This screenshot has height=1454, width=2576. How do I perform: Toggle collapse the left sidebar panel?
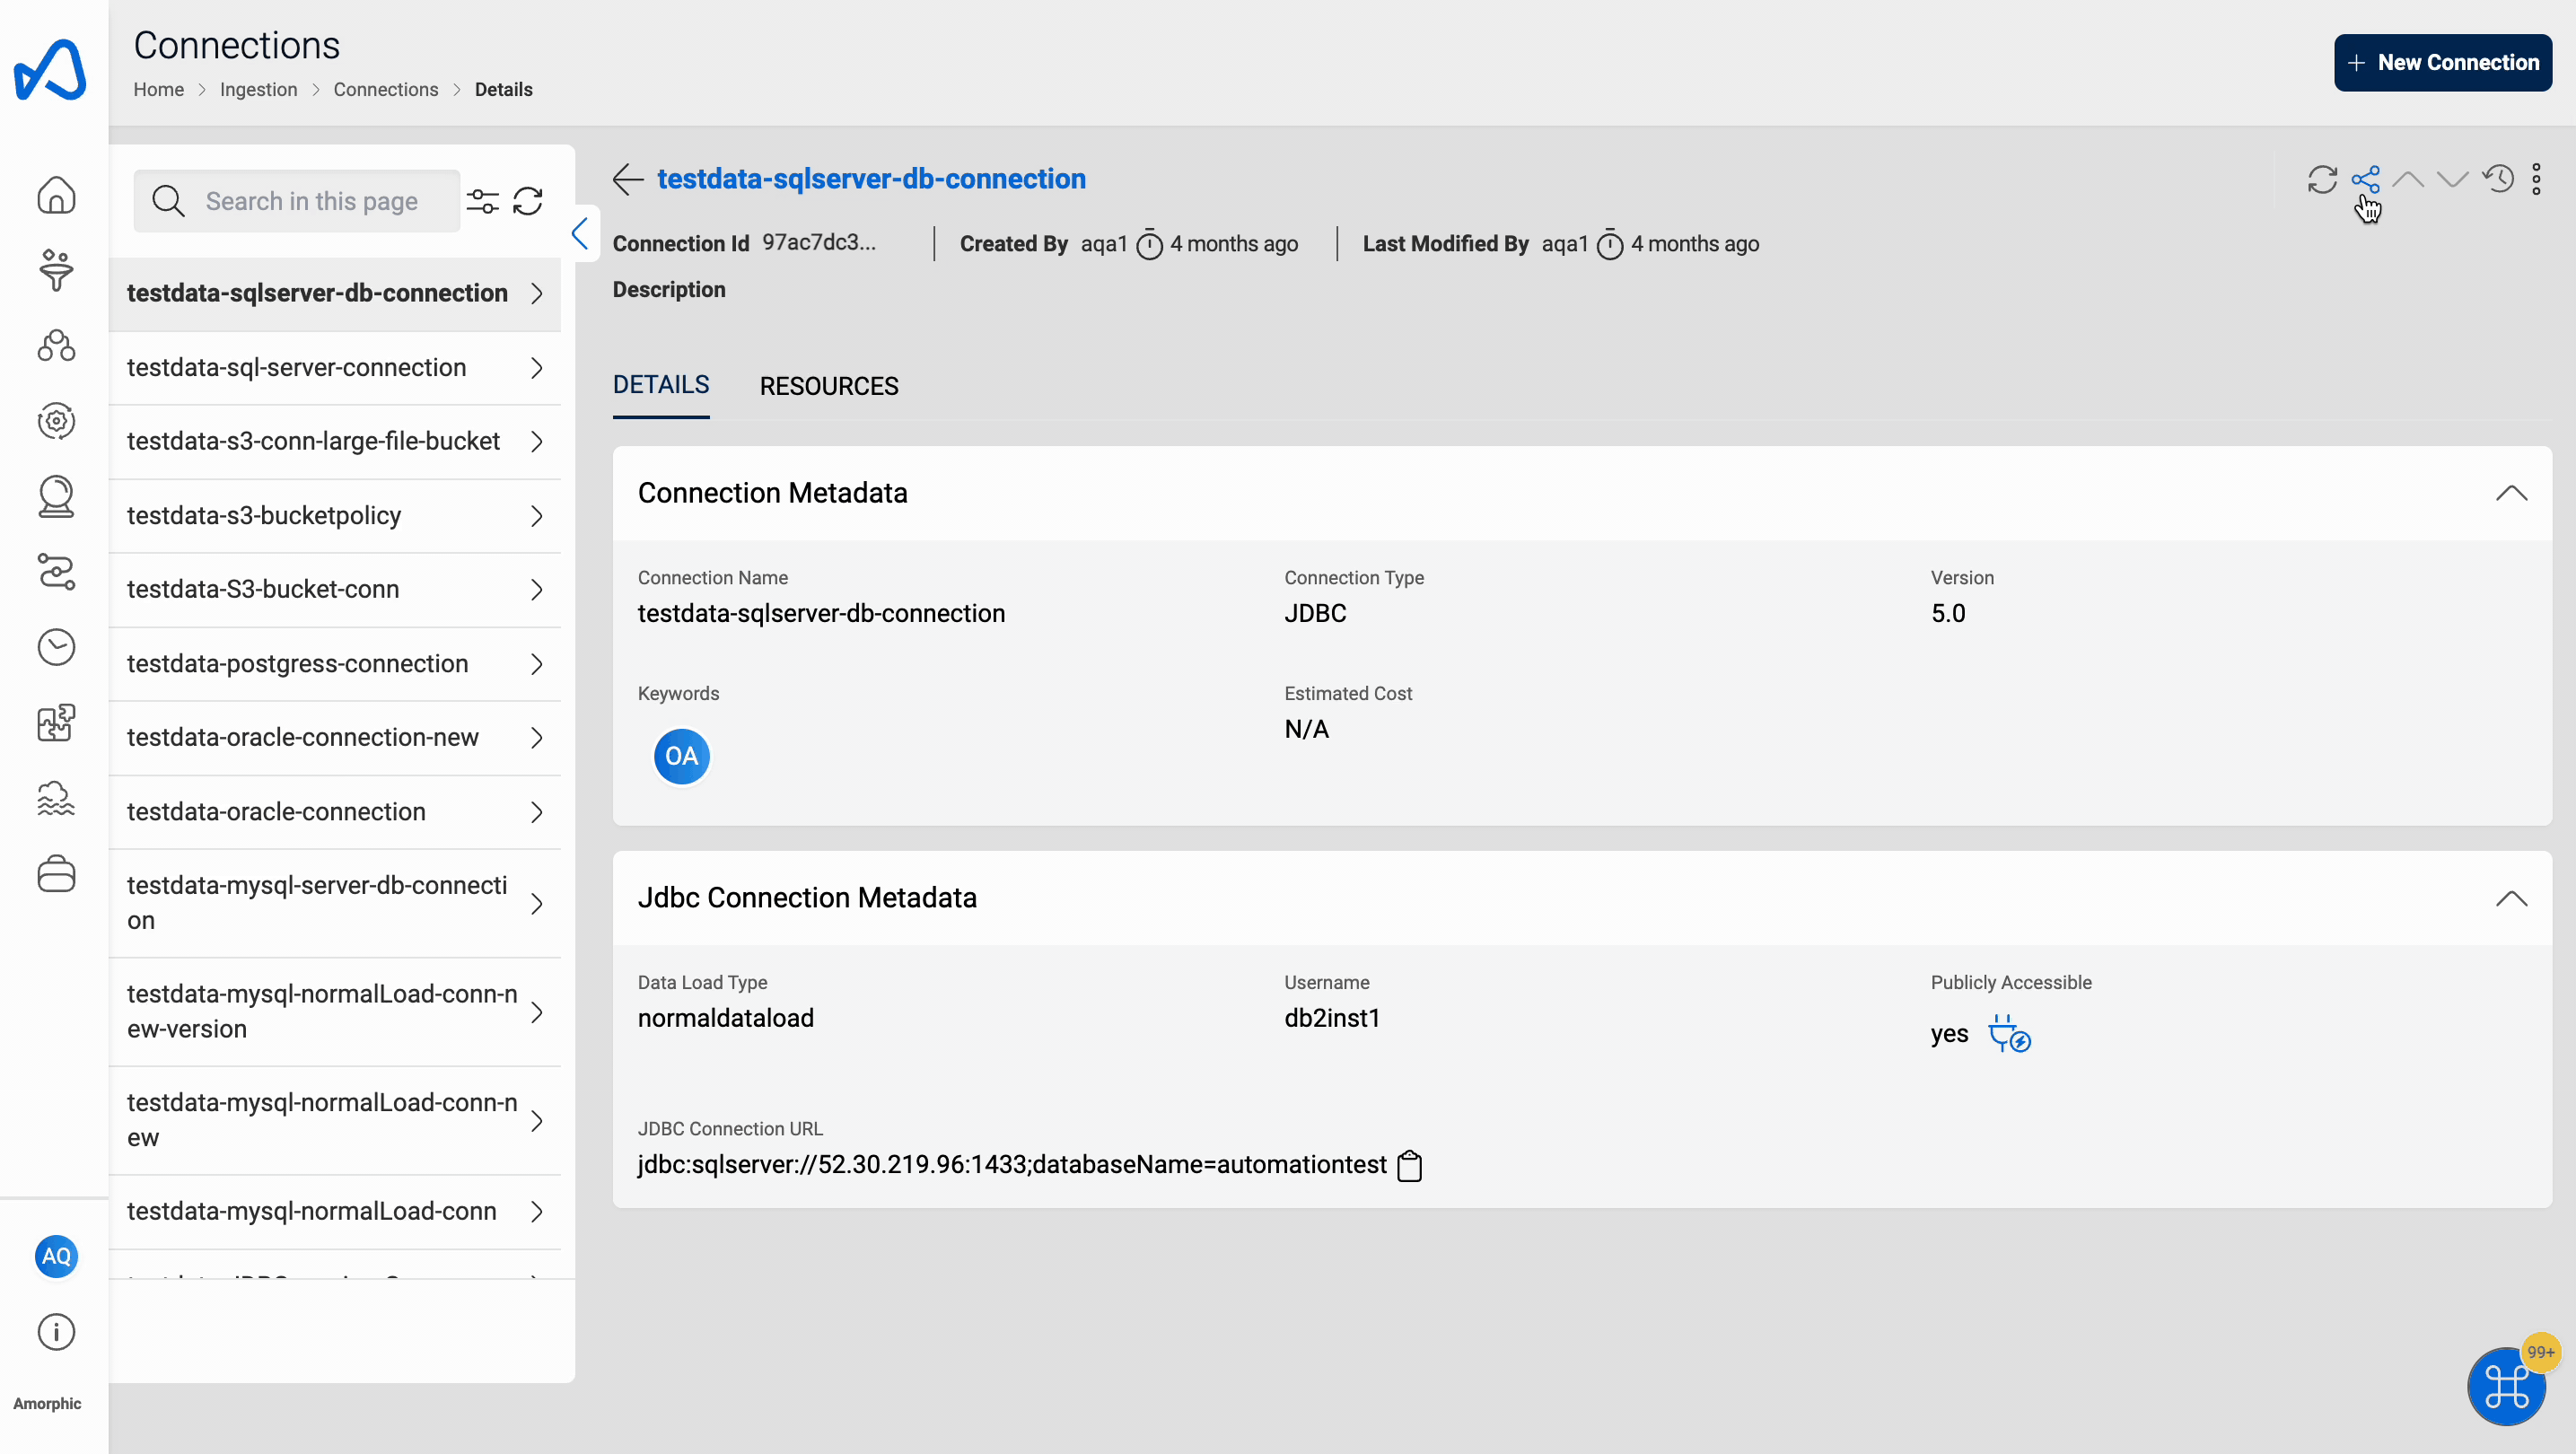tap(581, 232)
